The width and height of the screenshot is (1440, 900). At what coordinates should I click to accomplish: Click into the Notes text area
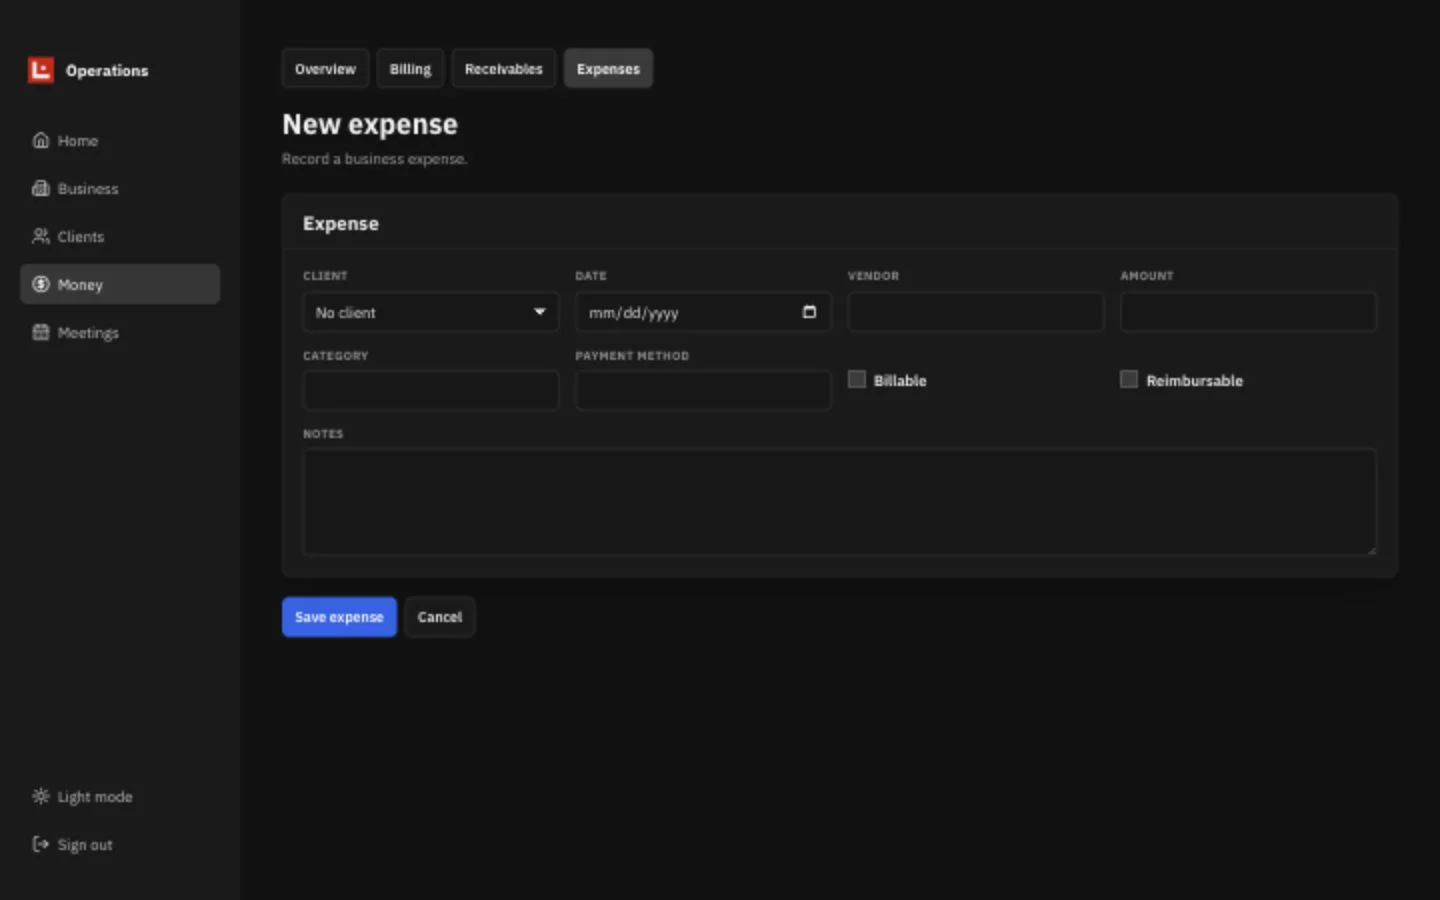[840, 502]
